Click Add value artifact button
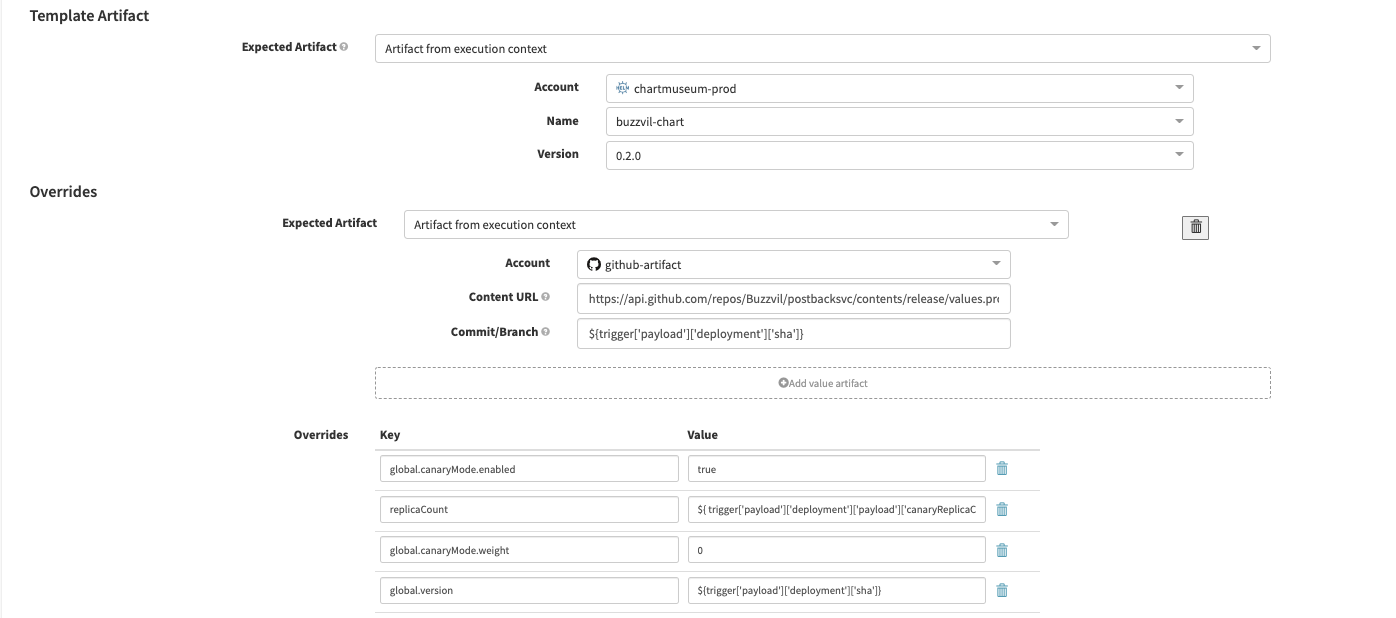The width and height of the screenshot is (1396, 618). coord(822,383)
